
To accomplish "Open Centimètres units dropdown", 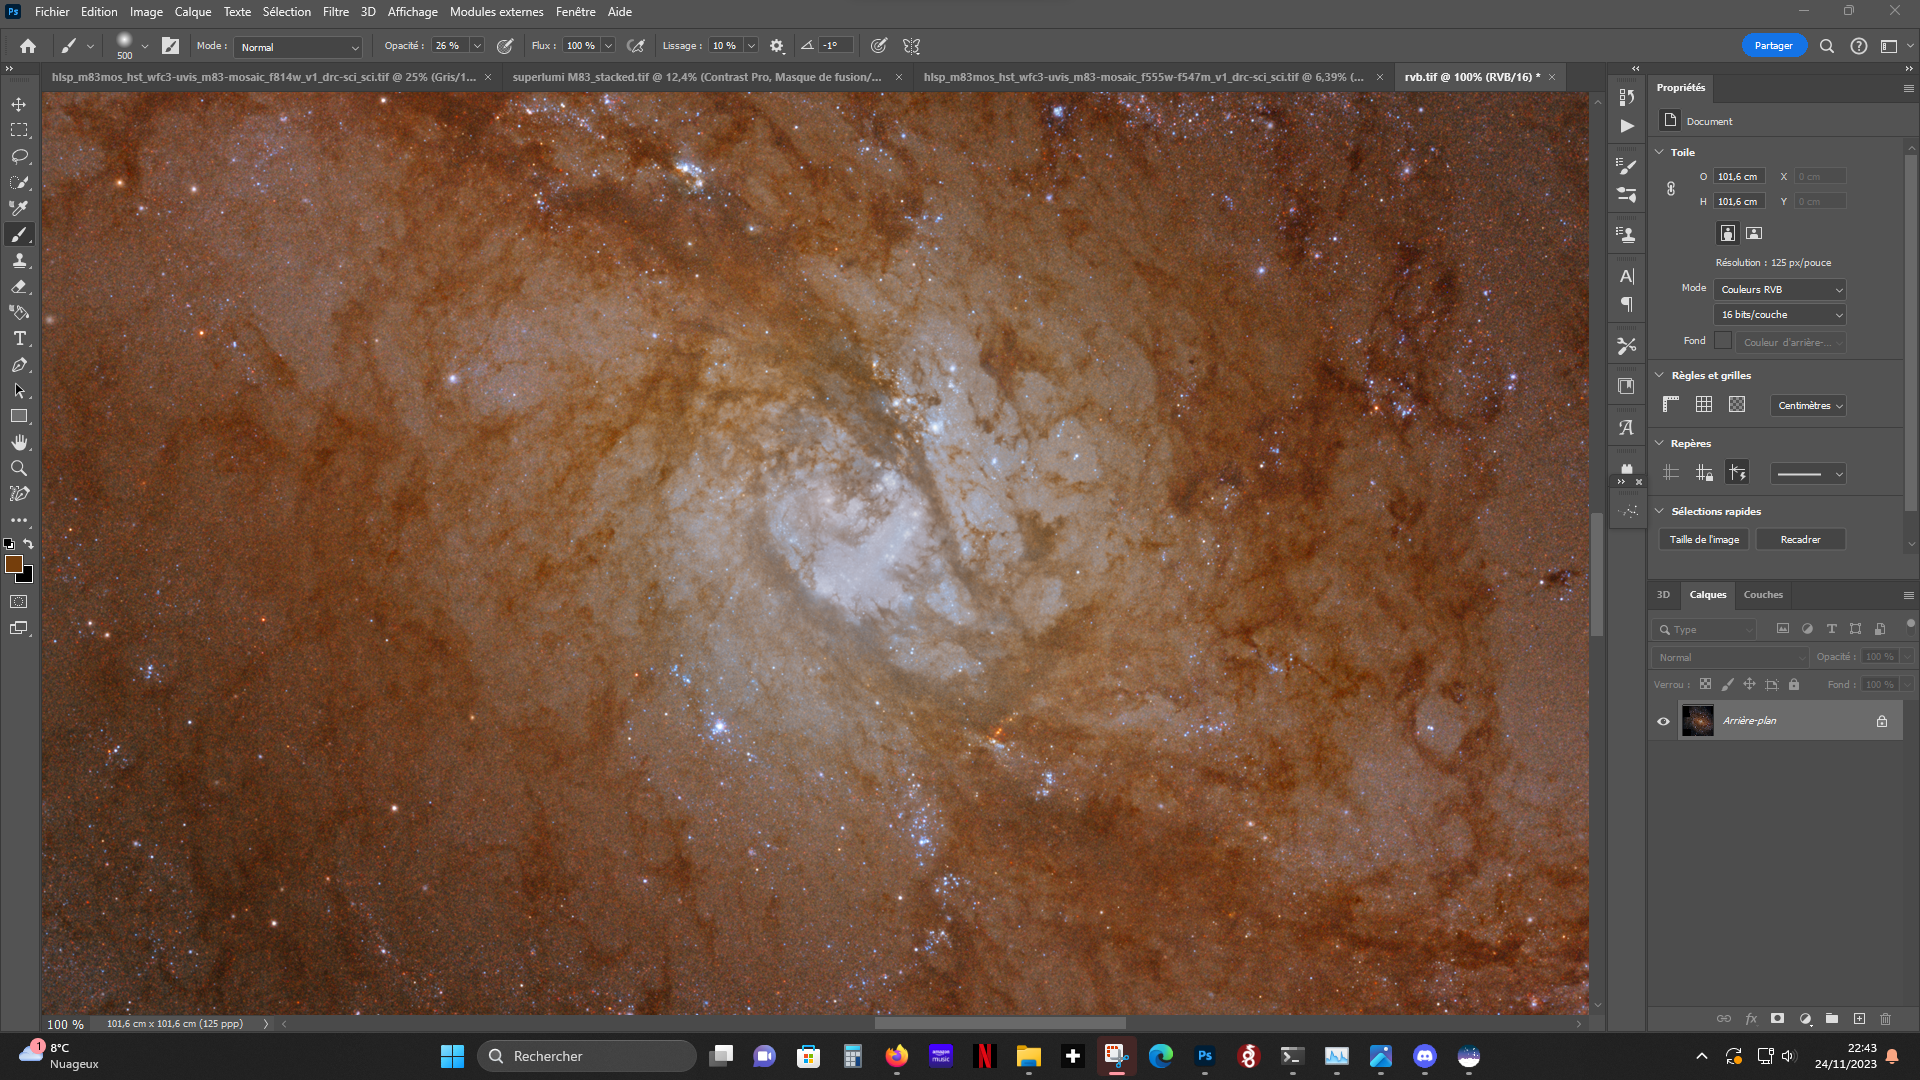I will click(x=1808, y=405).
